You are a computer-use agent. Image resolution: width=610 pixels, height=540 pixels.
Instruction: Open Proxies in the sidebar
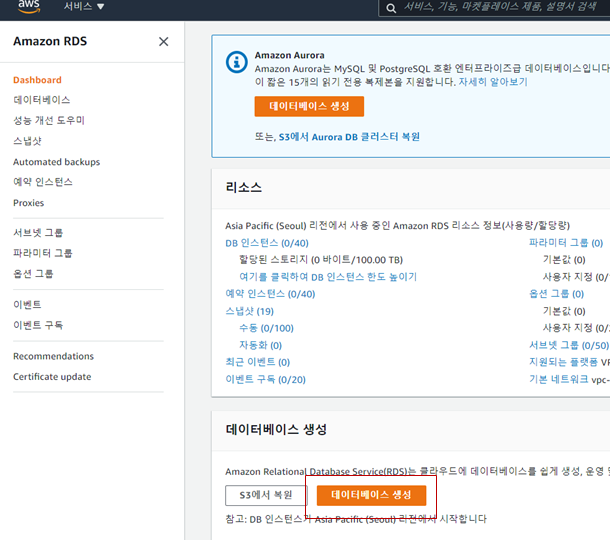click(28, 203)
